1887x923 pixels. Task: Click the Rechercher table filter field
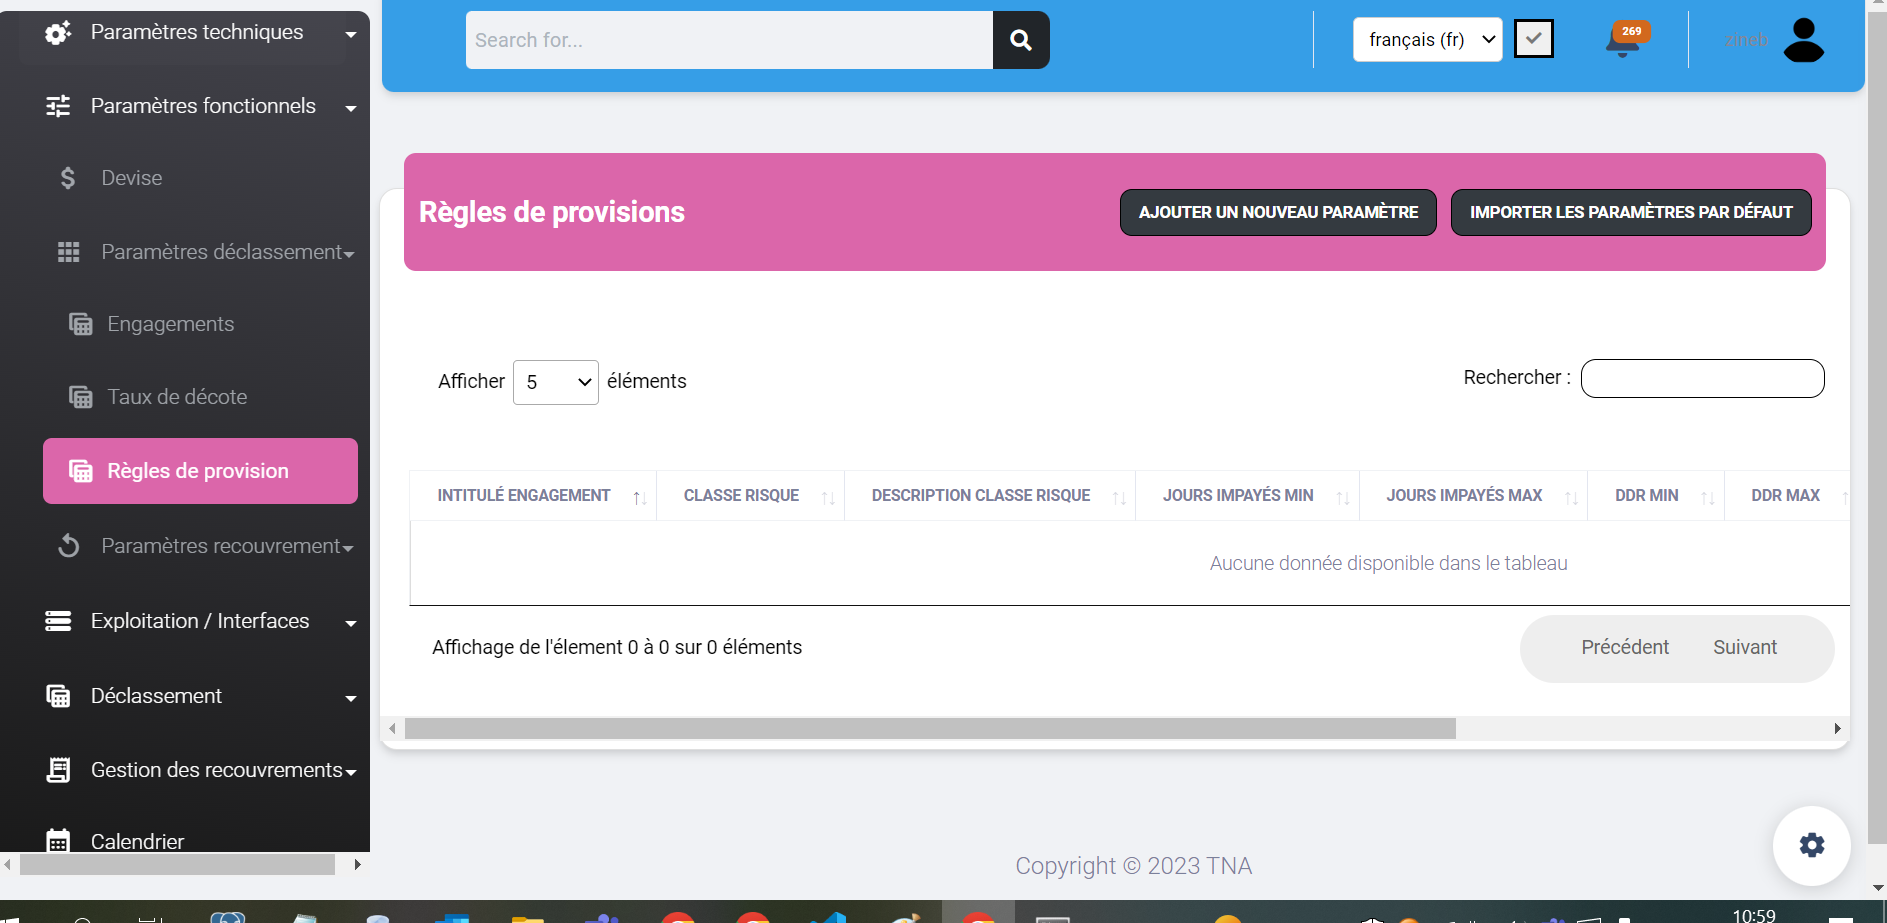coord(1702,378)
